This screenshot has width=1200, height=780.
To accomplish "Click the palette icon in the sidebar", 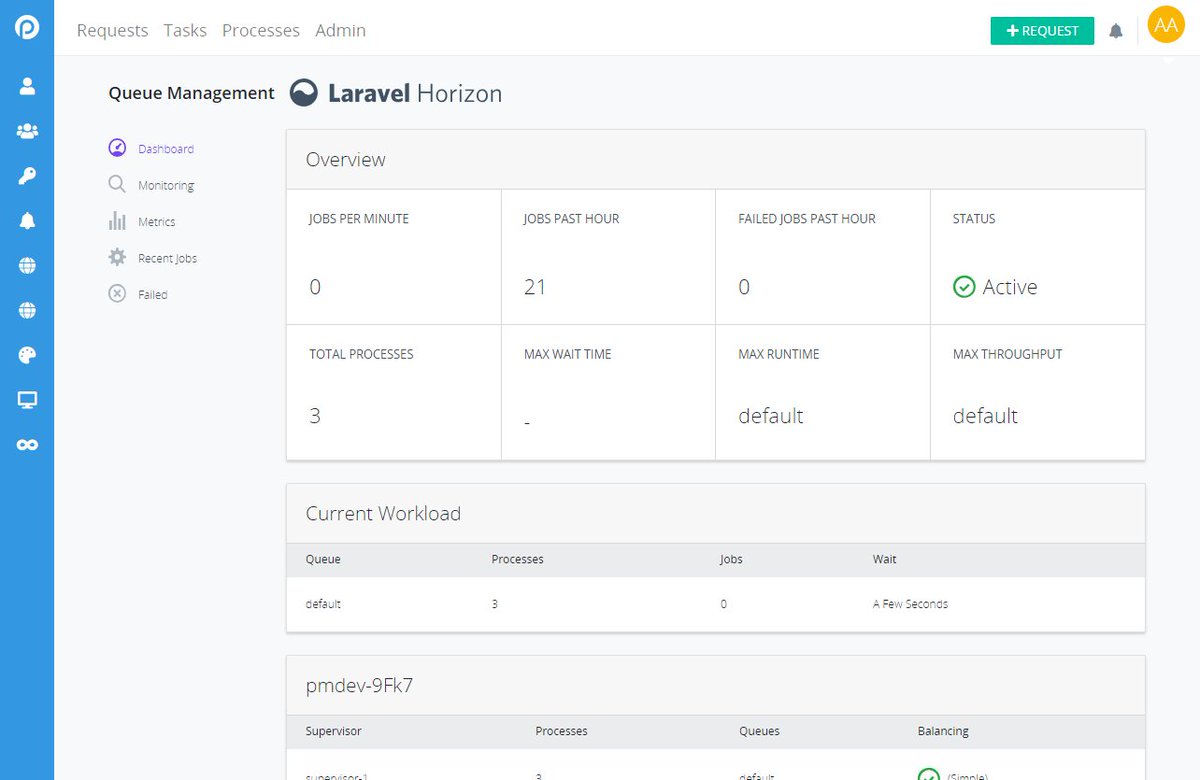I will 27,354.
